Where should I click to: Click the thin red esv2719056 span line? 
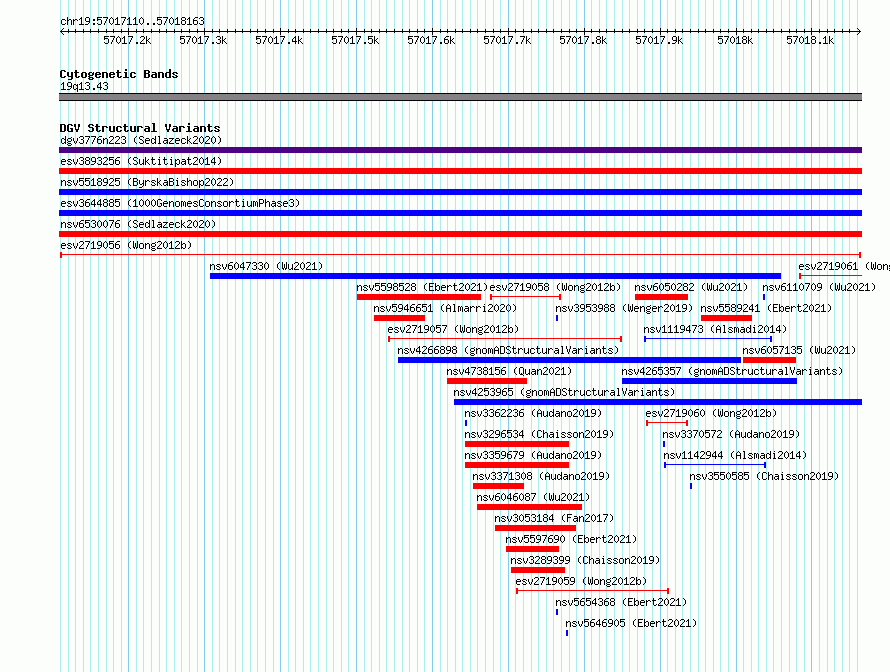[460, 255]
